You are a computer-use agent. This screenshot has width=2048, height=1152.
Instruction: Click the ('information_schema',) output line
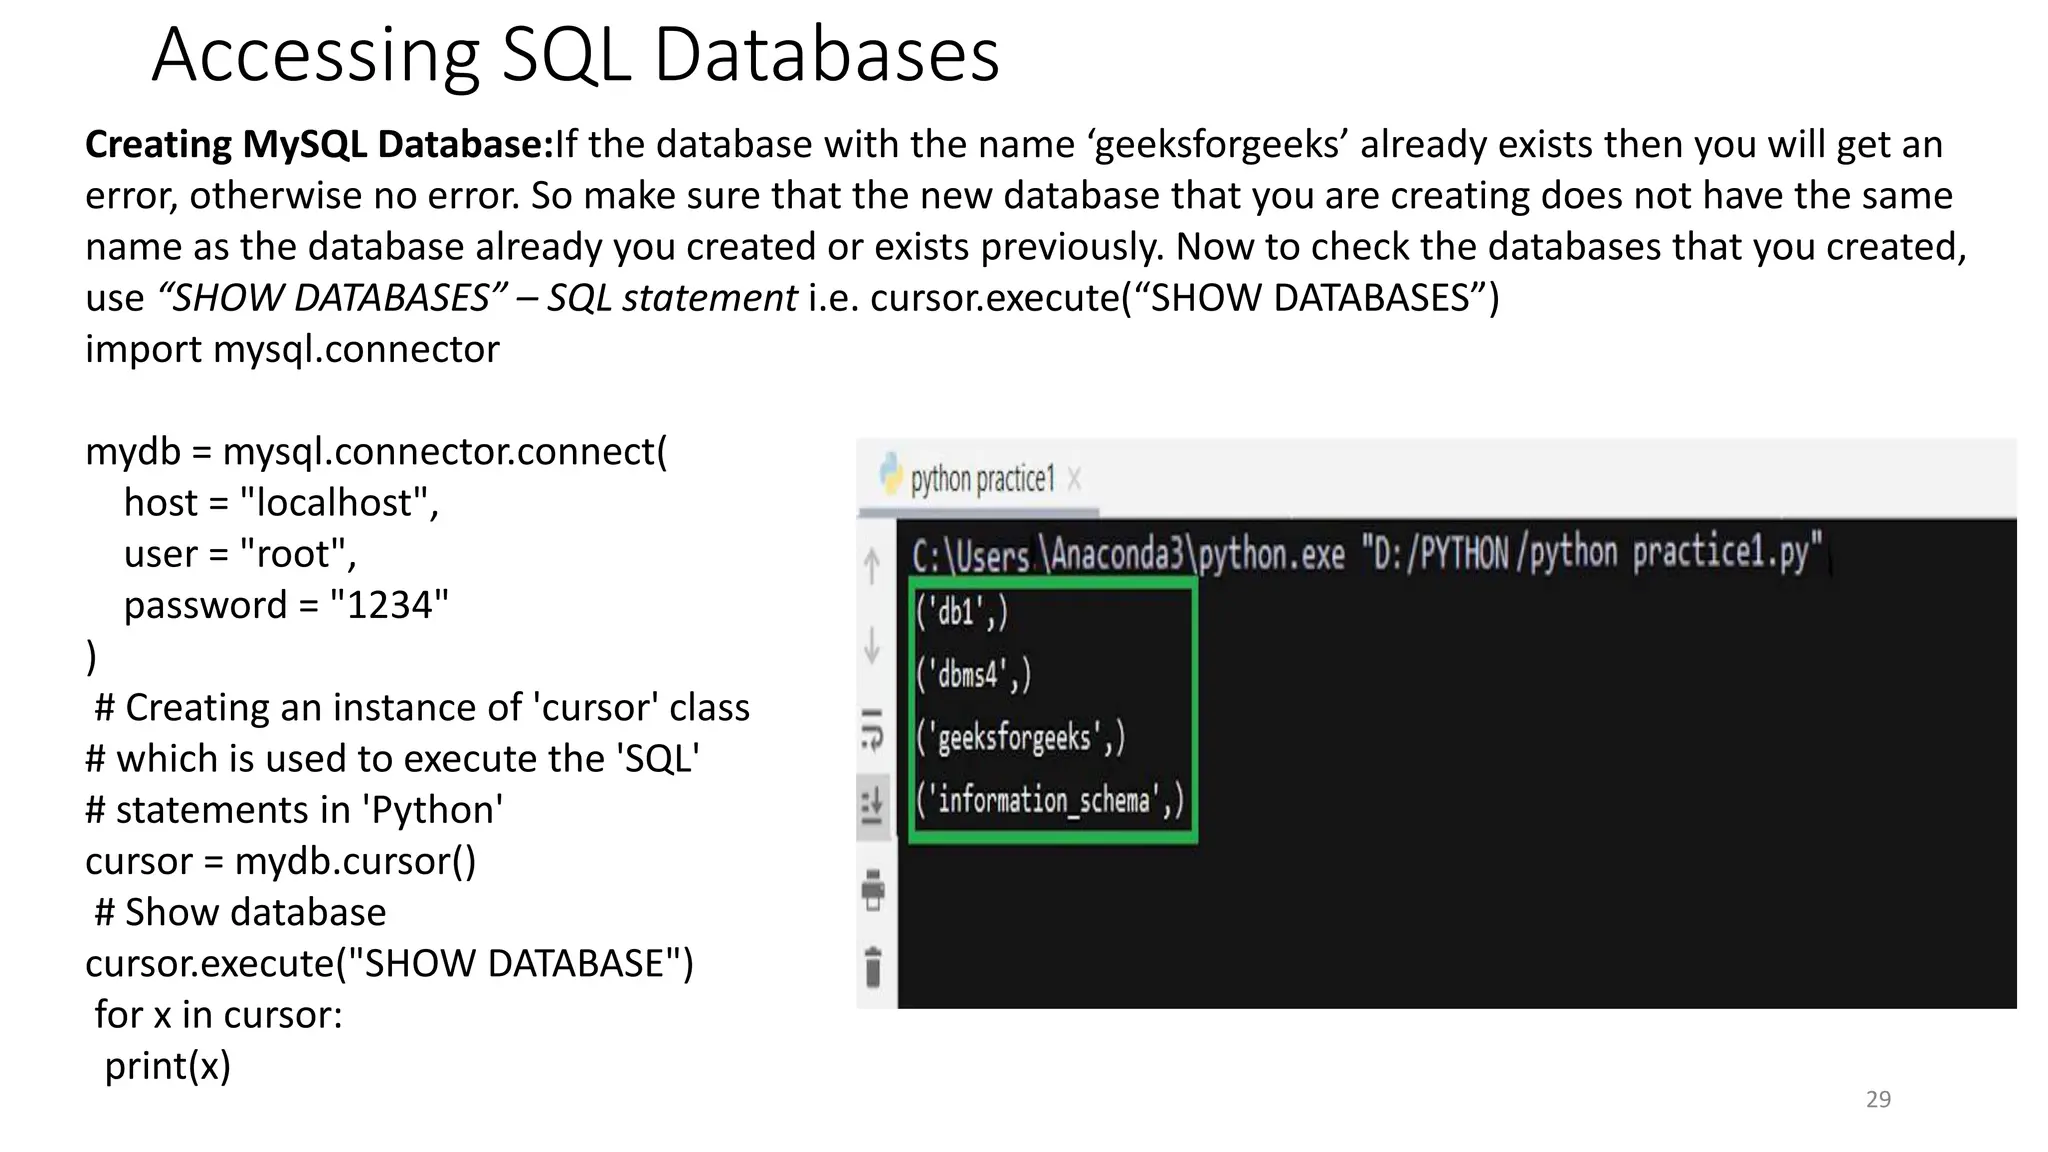(1050, 800)
